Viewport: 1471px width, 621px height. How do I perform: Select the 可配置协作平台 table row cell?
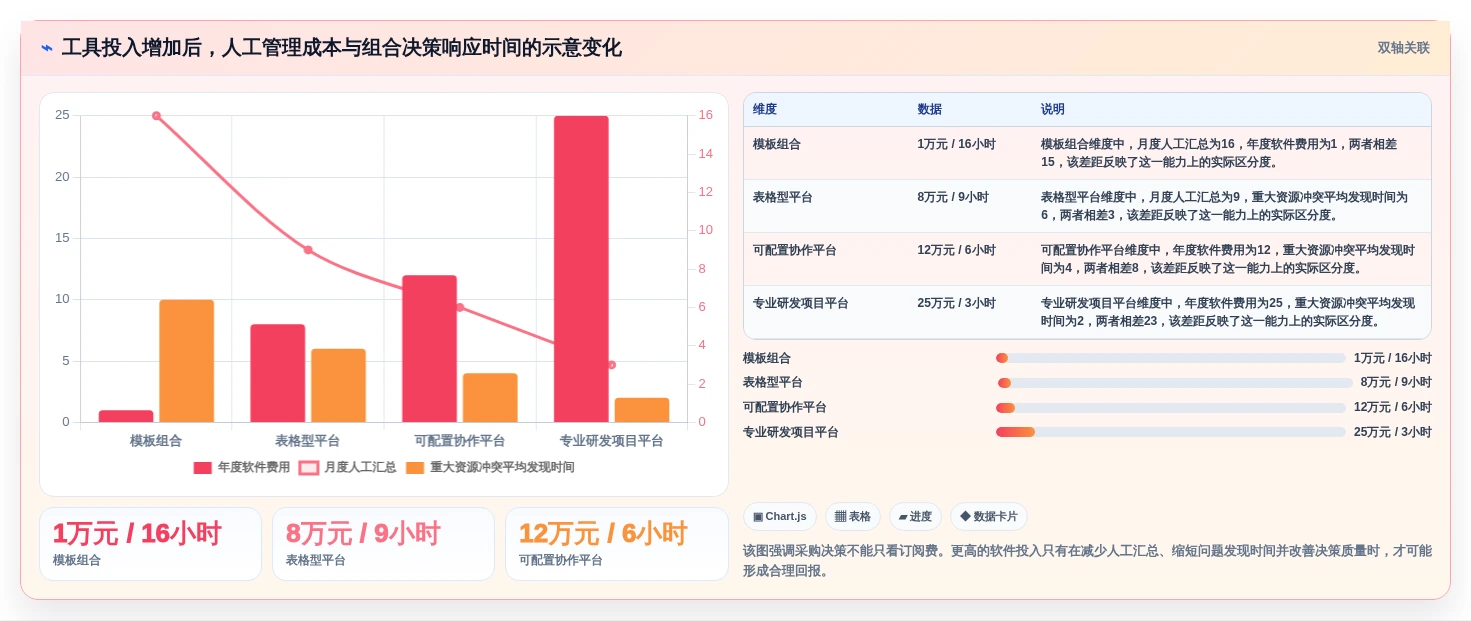tap(826, 259)
